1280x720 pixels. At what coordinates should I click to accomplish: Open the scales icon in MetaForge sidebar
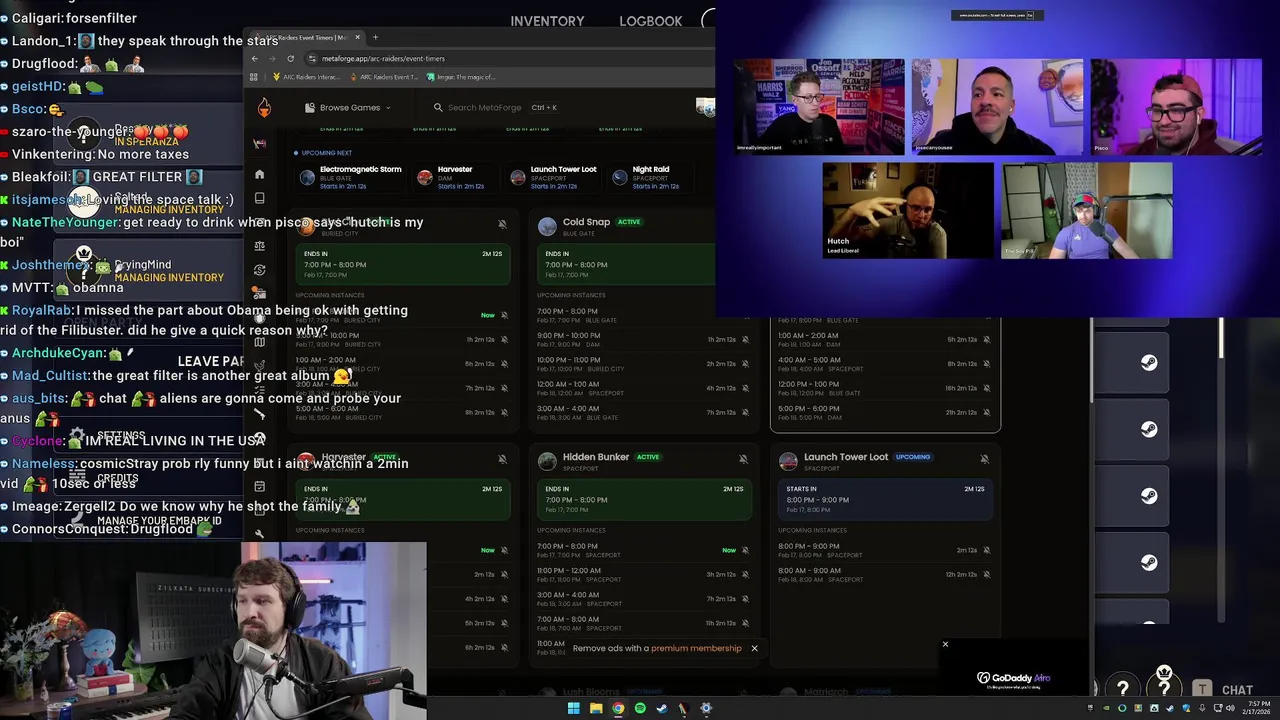pos(260,246)
